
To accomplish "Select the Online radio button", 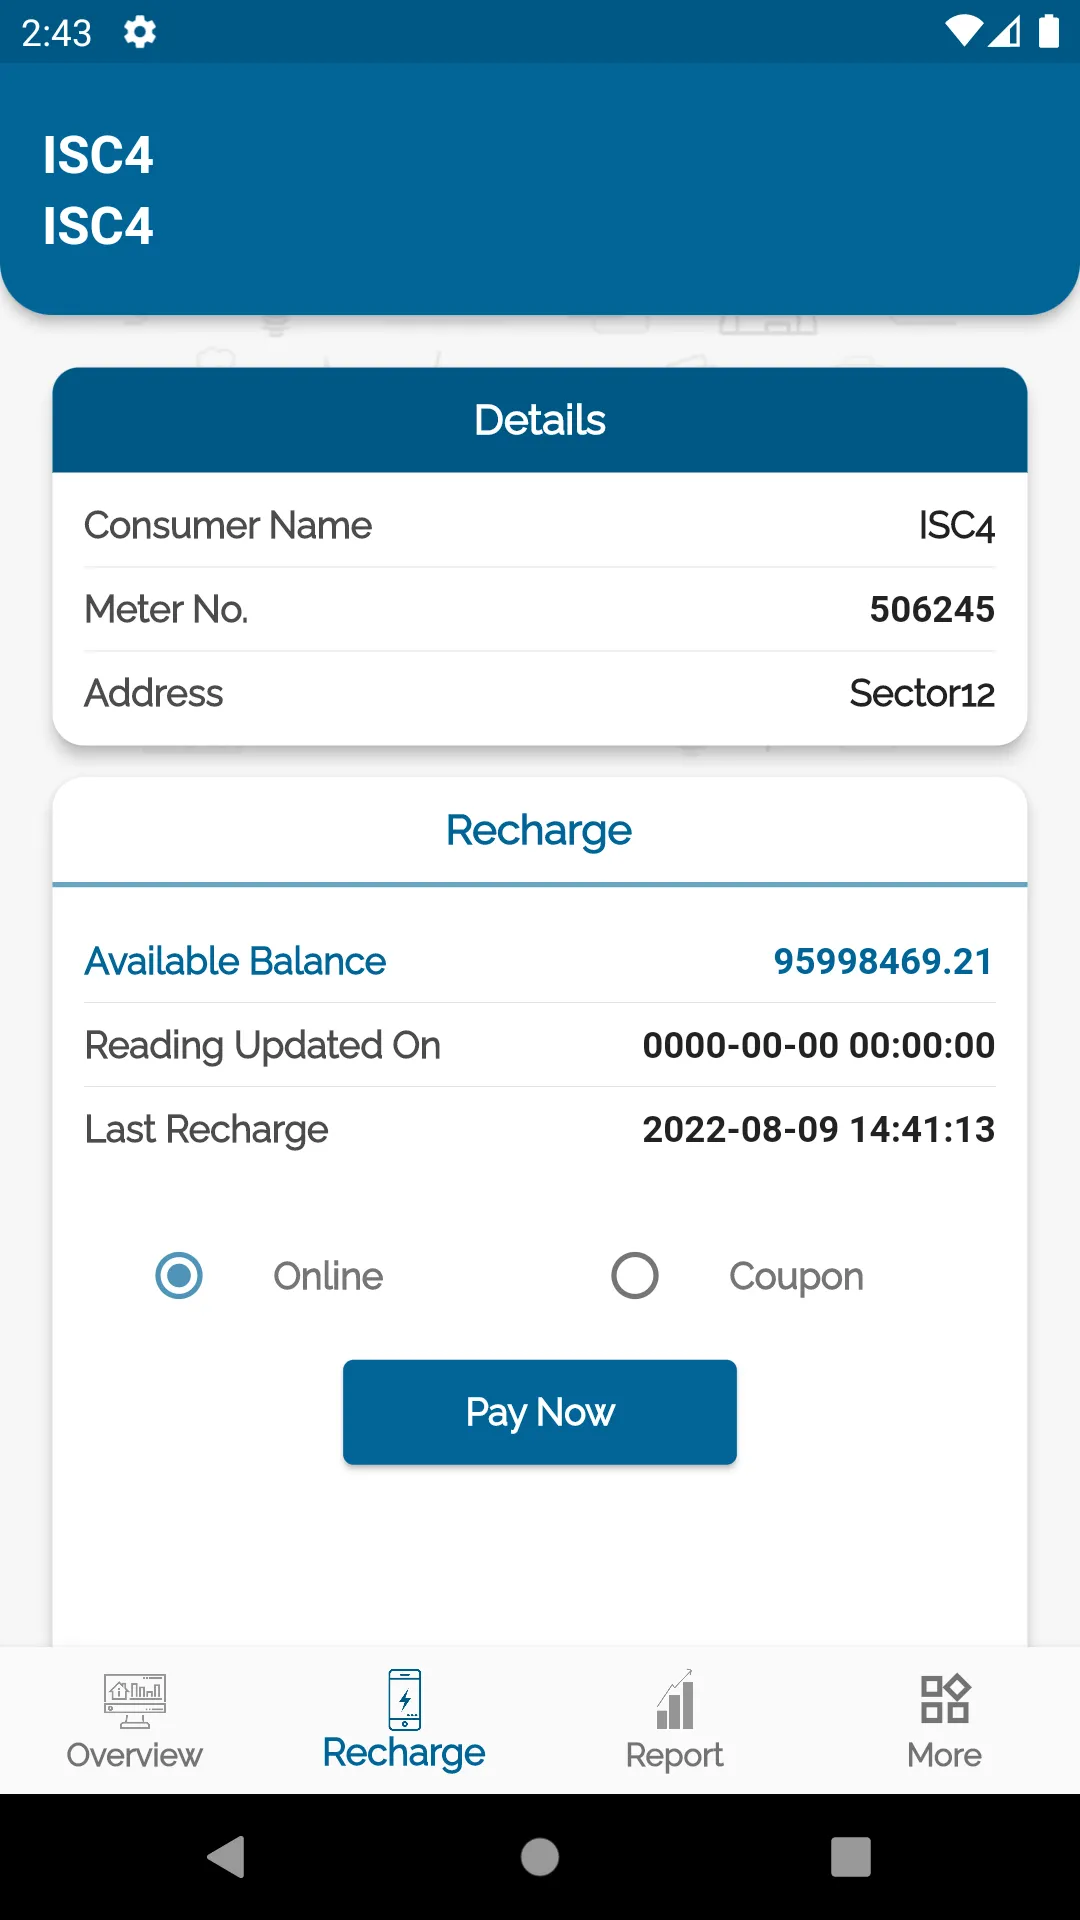I will pyautogui.click(x=179, y=1276).
